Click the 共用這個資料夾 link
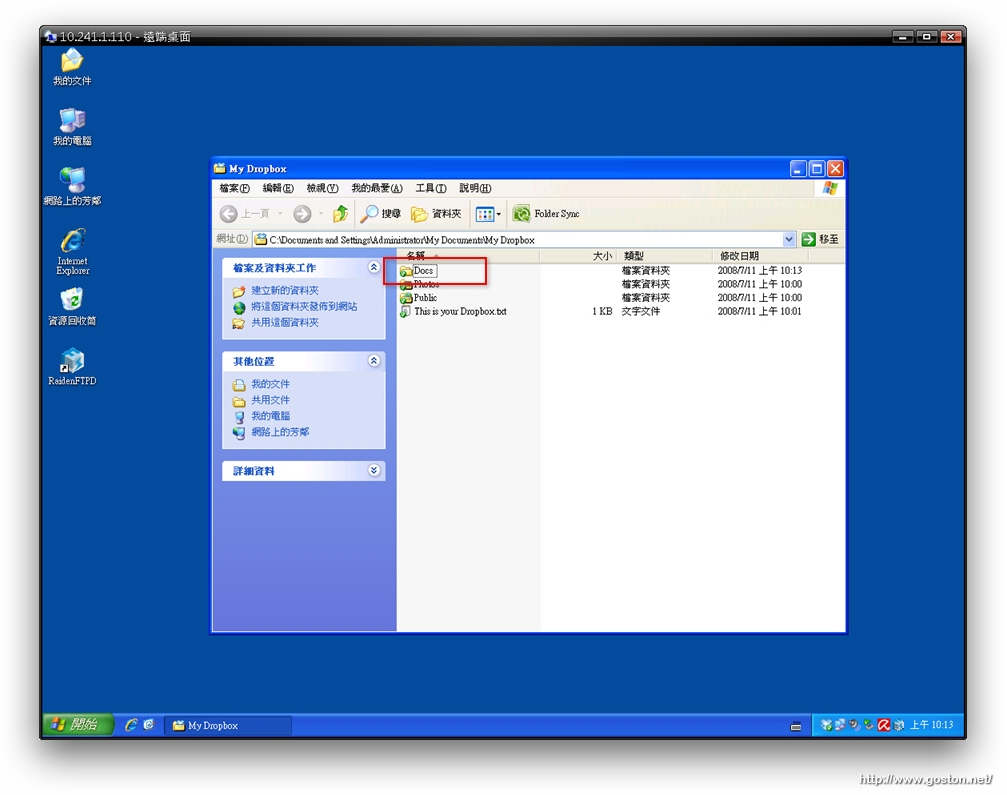 coord(285,323)
